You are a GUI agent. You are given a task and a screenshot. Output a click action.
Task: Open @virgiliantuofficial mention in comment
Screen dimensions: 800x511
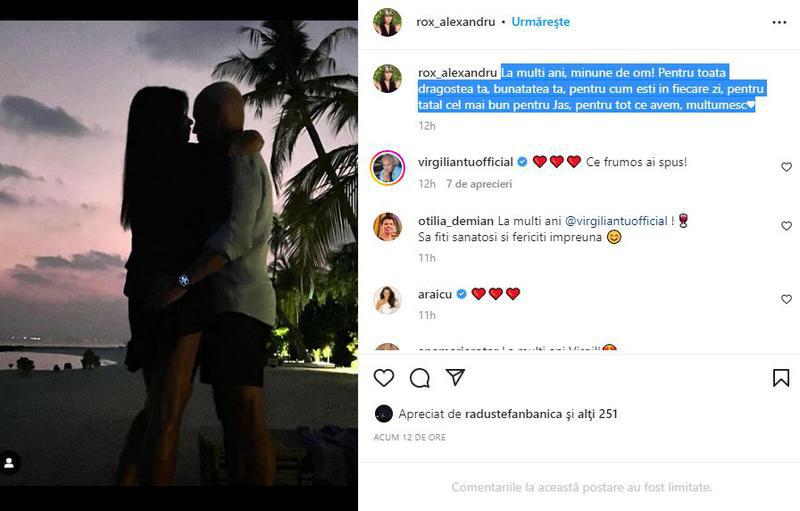(616, 221)
